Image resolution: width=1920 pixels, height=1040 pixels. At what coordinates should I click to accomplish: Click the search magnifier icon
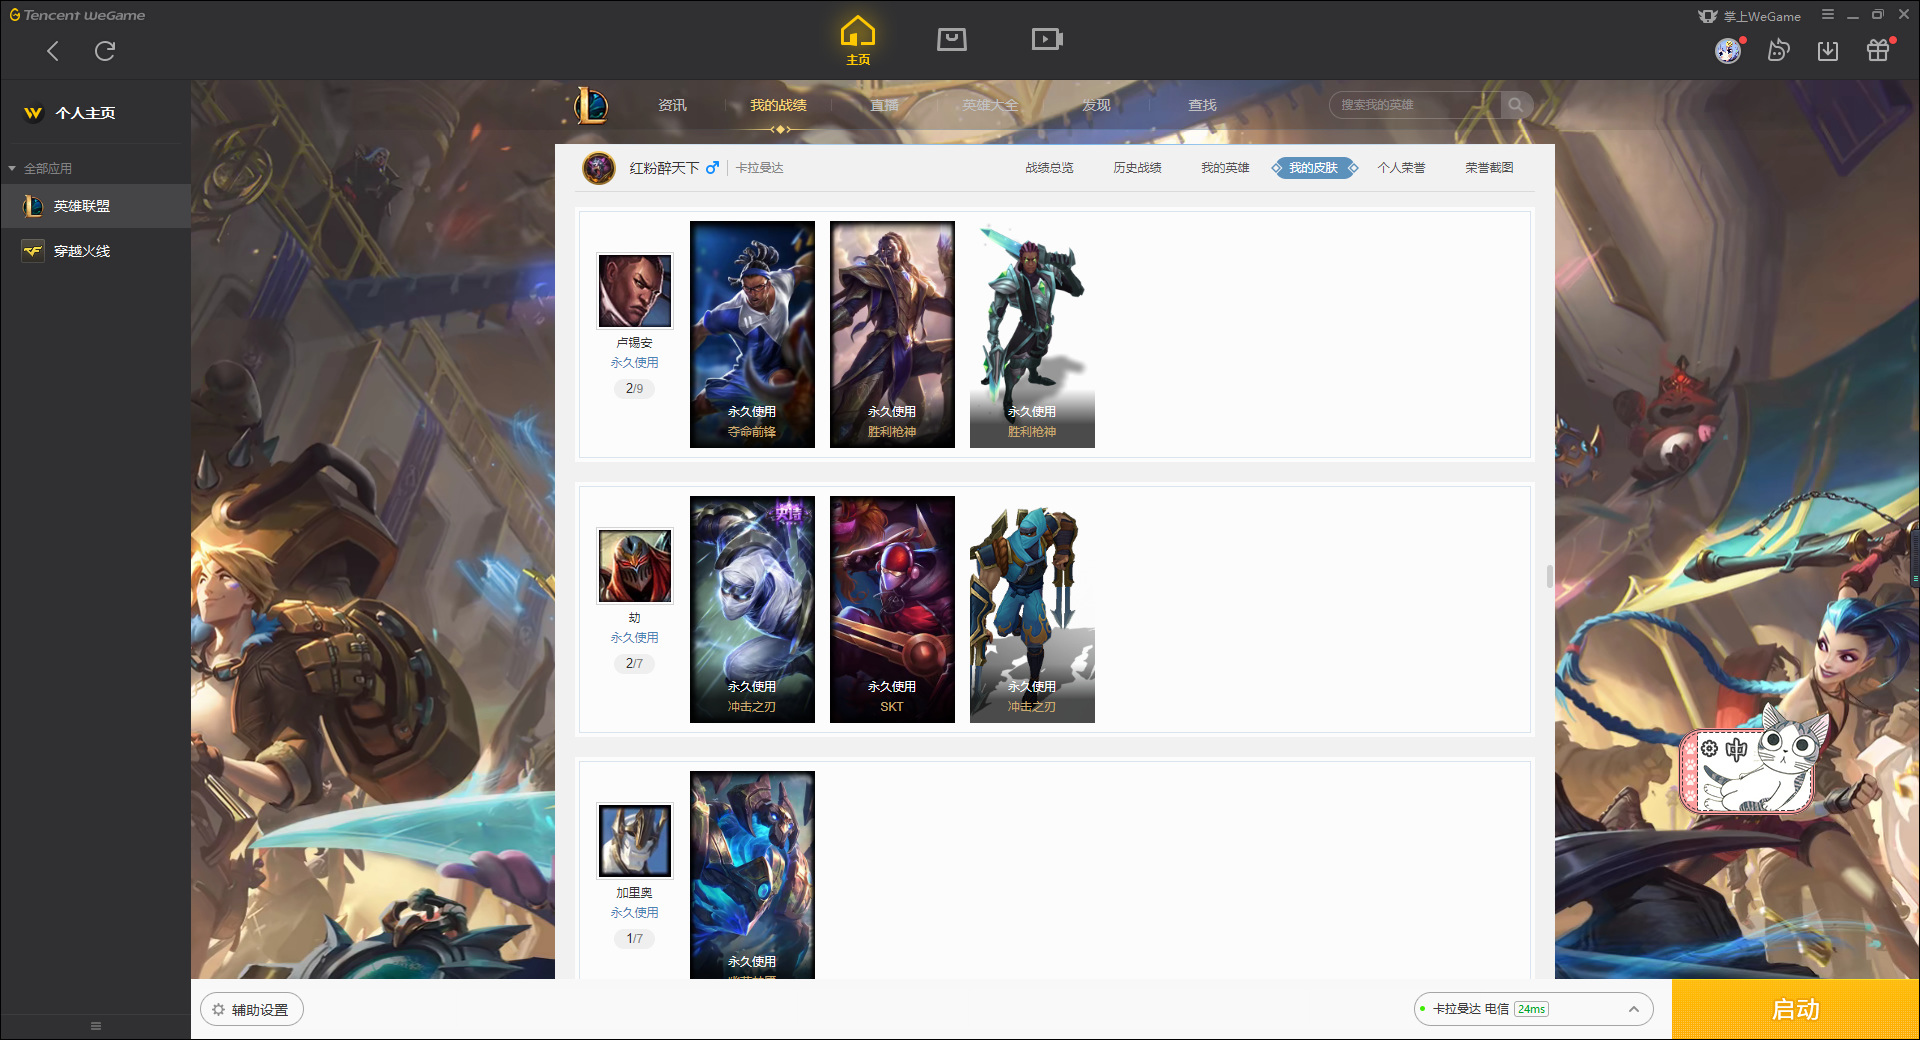1516,105
